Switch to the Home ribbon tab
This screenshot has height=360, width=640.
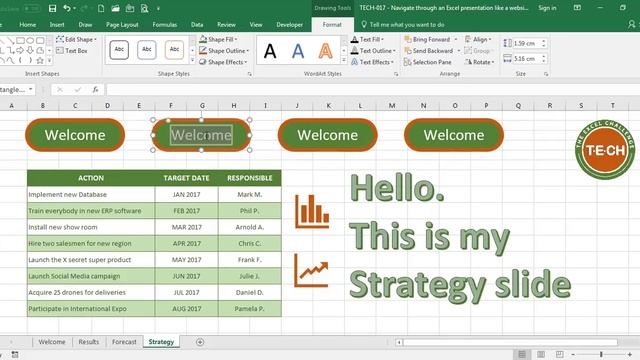point(27,24)
